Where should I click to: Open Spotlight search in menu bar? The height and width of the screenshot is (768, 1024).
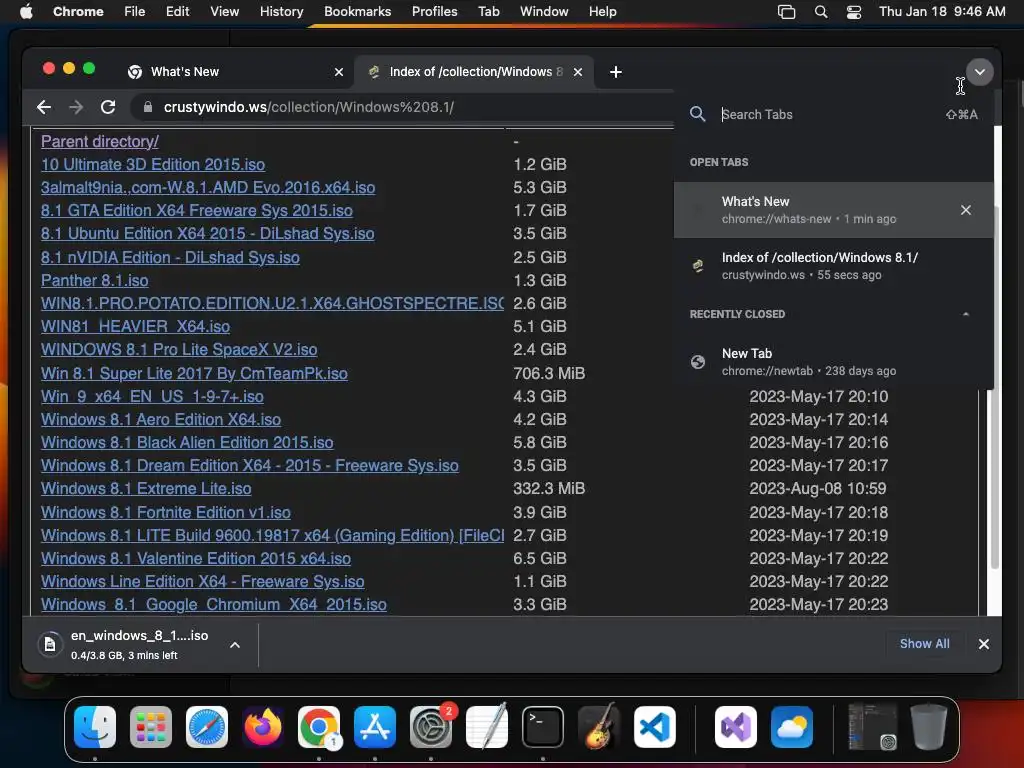pos(821,12)
